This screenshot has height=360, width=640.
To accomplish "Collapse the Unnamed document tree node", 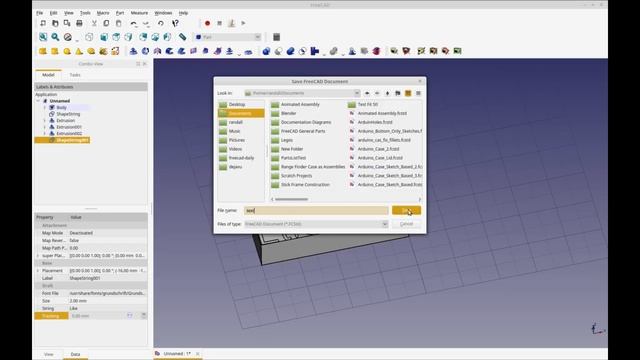I will pyautogui.click(x=38, y=101).
